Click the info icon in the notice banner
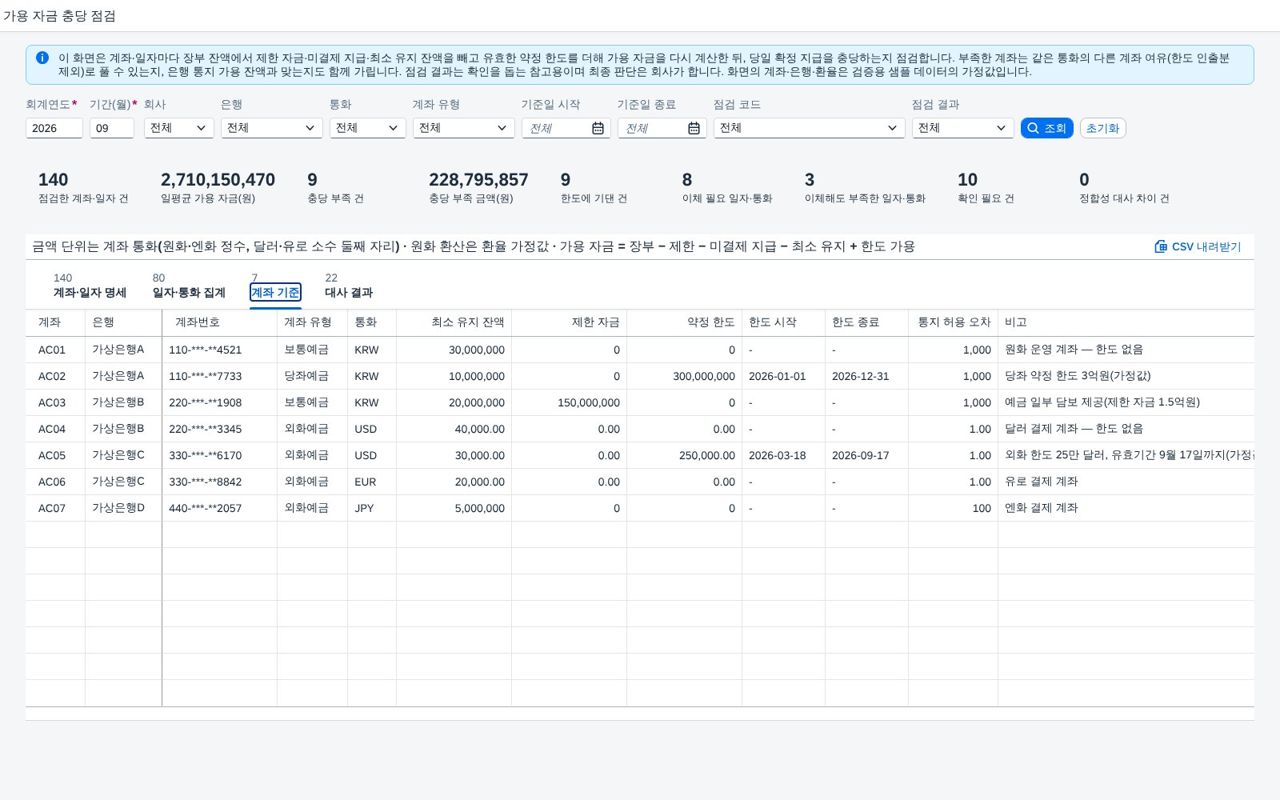Viewport: 1280px width, 800px height. 42,58
